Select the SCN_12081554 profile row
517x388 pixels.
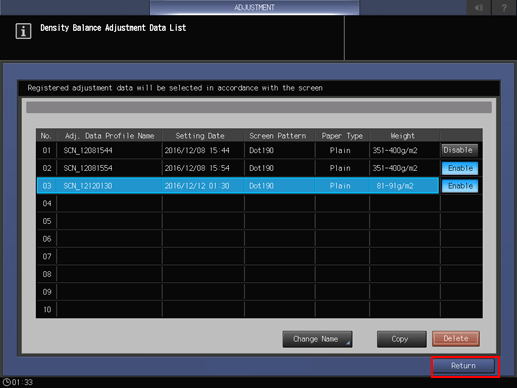point(238,168)
